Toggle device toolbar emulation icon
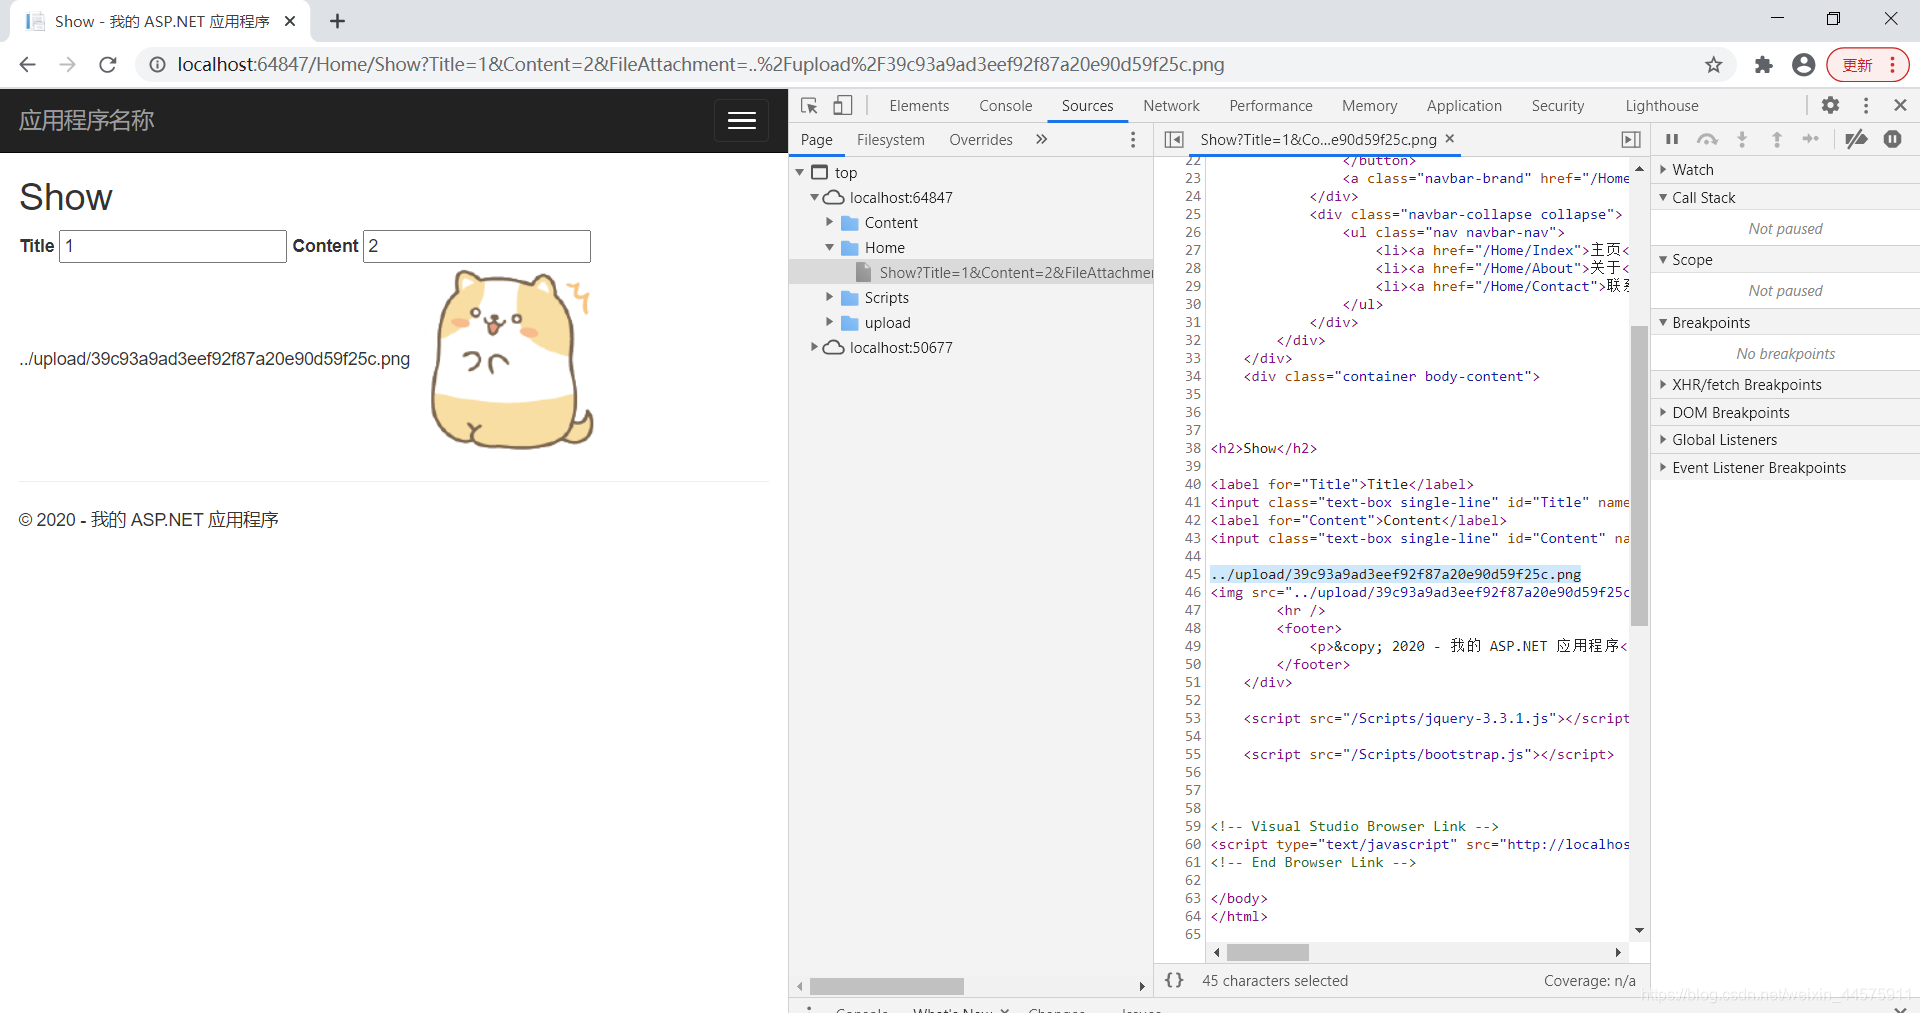 pos(843,105)
